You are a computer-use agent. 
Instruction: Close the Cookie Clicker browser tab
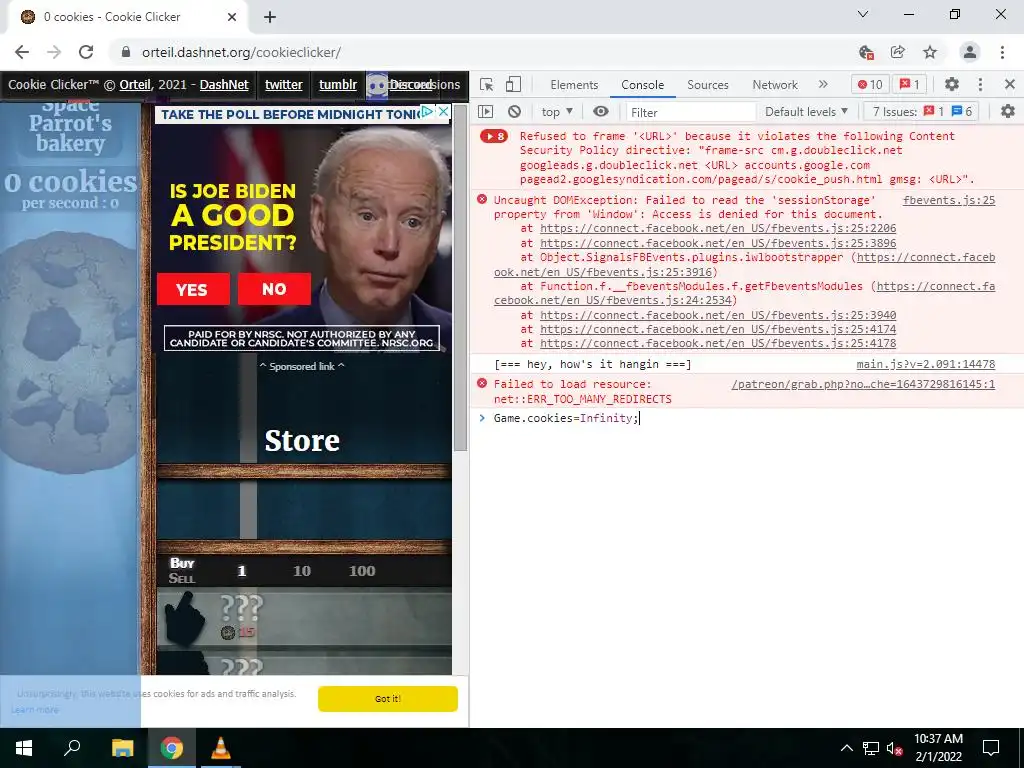point(232,17)
